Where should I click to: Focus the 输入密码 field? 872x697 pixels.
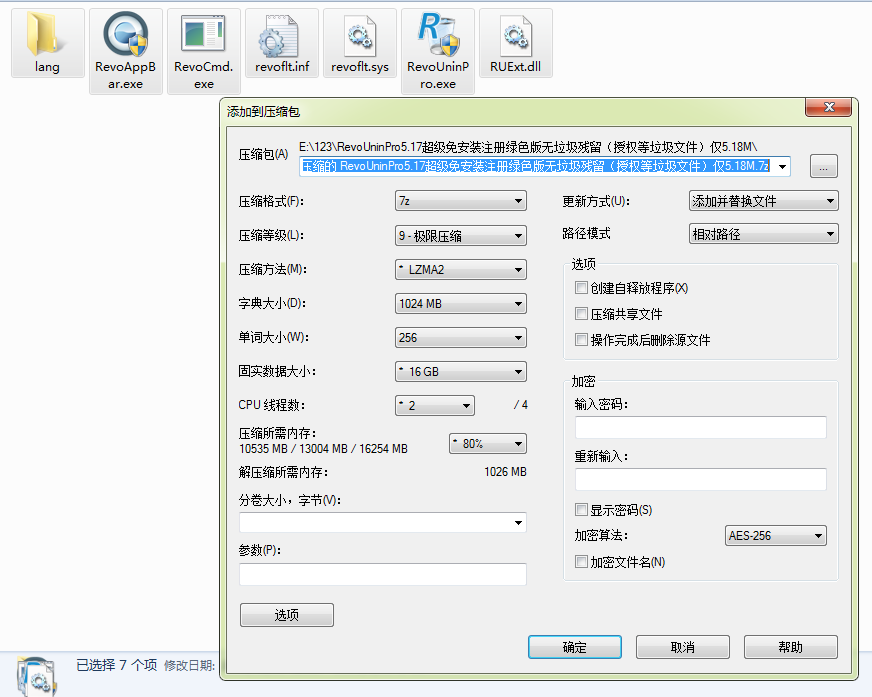pos(700,427)
